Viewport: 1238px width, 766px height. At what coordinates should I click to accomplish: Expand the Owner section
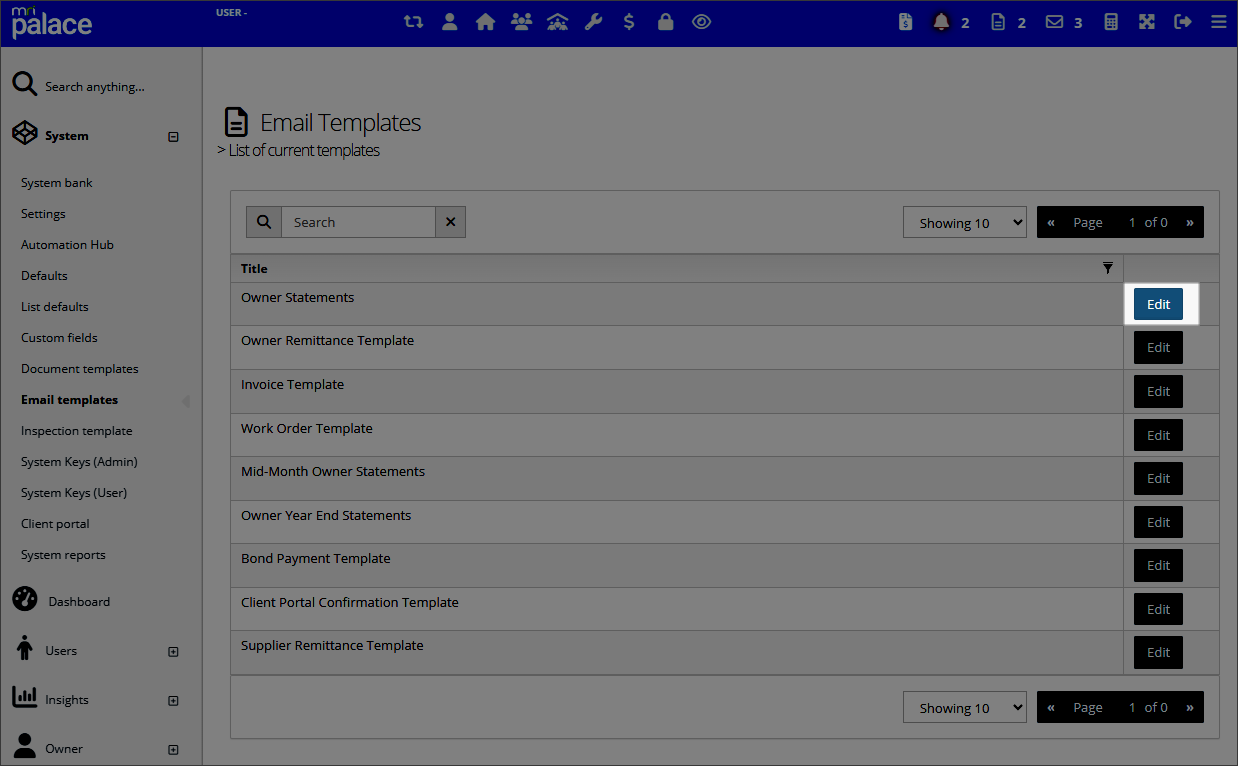pyautogui.click(x=173, y=750)
